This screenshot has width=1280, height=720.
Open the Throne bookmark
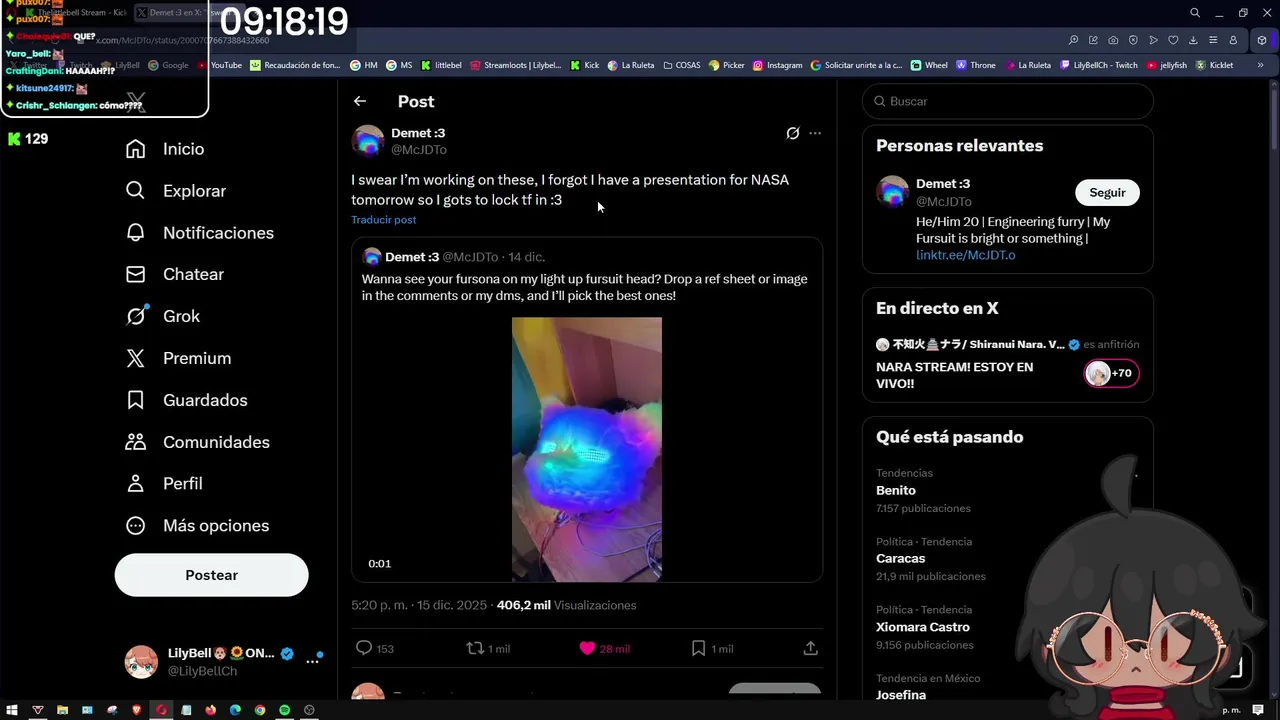point(976,65)
